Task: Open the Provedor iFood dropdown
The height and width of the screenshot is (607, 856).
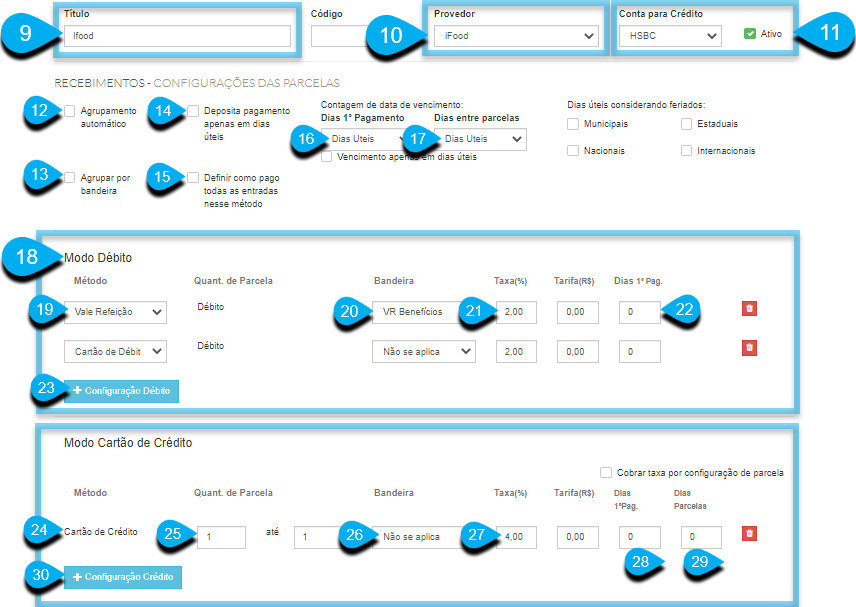Action: (516, 36)
